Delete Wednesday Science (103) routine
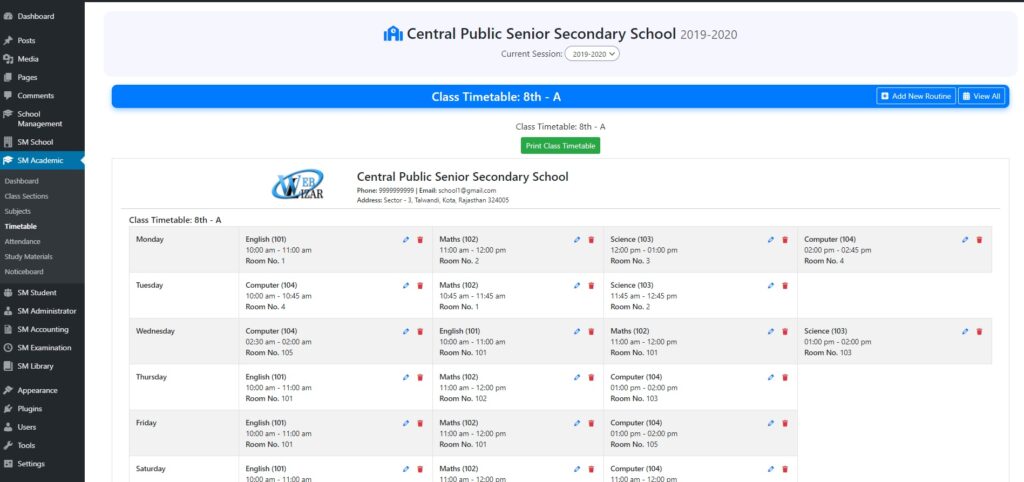Image resolution: width=1024 pixels, height=482 pixels. tap(979, 332)
